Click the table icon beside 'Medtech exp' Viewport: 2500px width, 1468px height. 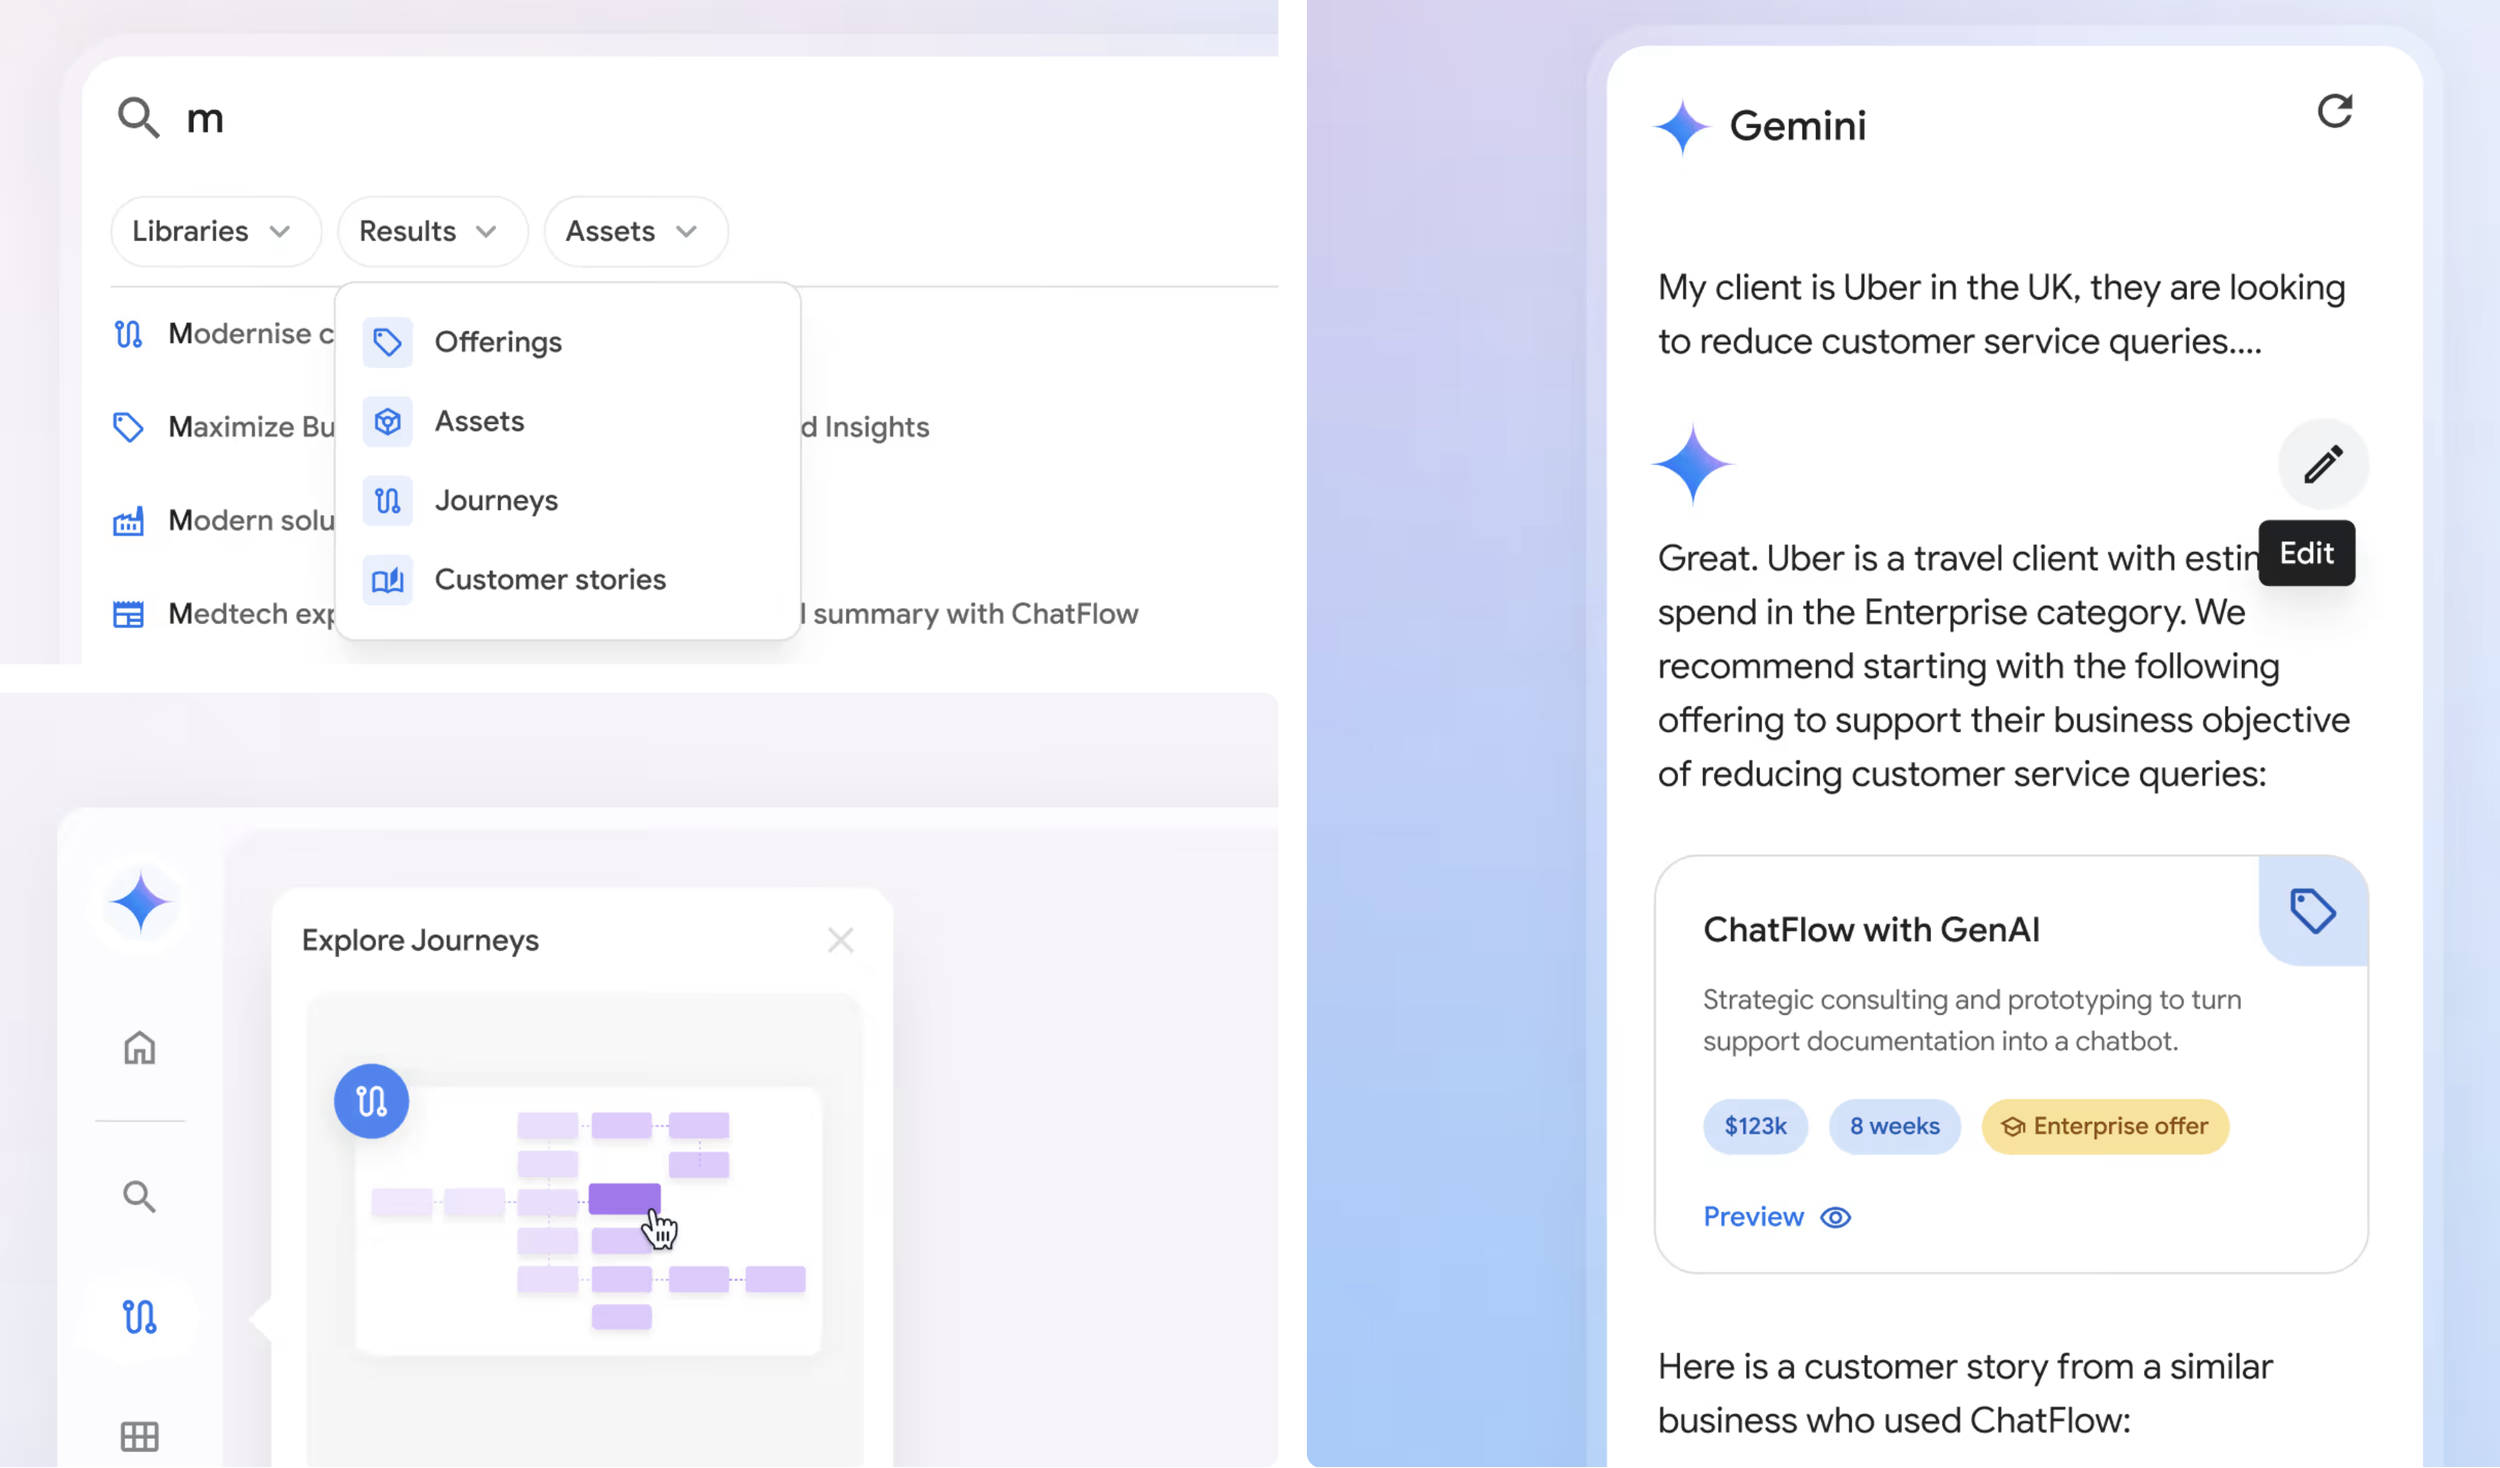(128, 614)
